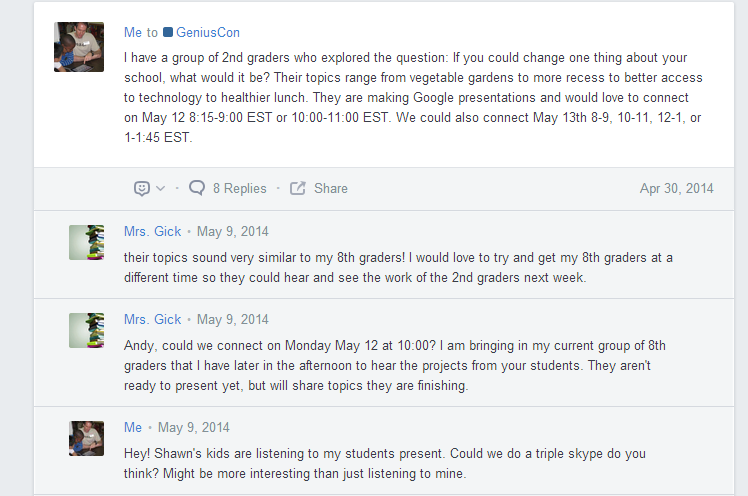The image size is (748, 496).
Task: Click Mrs. Gick's avatar on her first reply
Action: point(86,242)
